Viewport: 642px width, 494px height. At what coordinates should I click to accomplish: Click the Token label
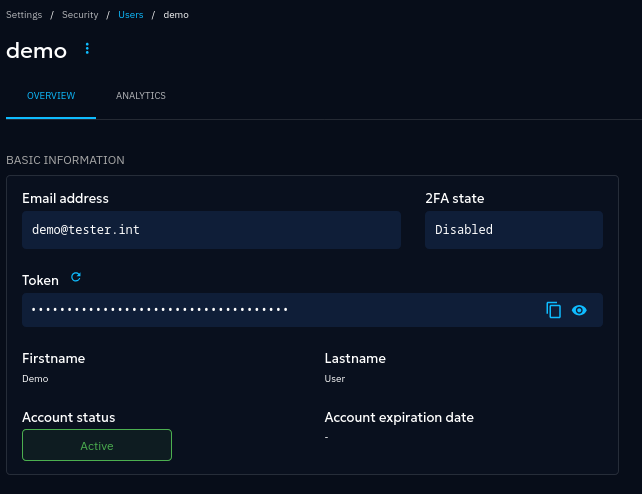pyautogui.click(x=40, y=280)
